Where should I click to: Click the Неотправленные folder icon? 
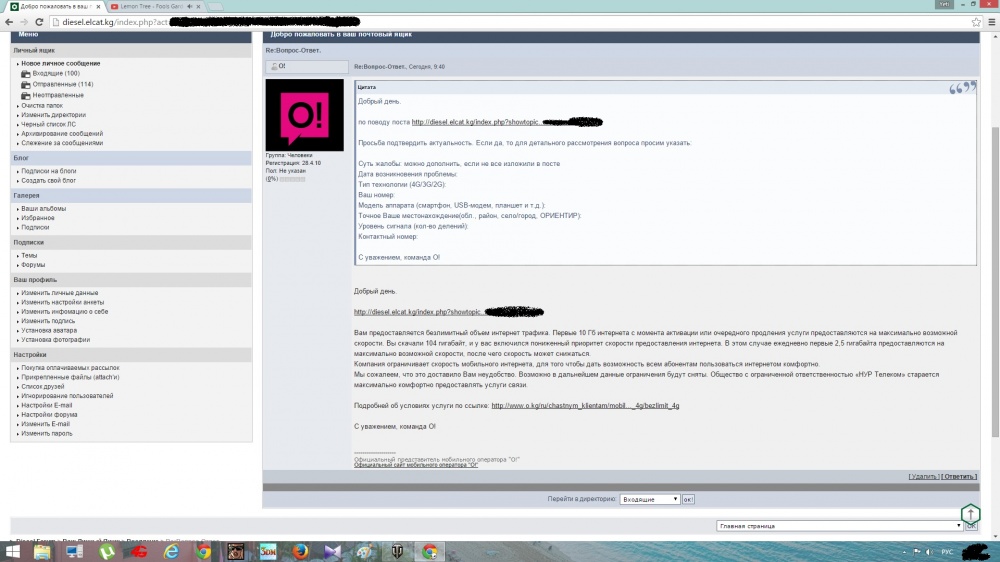click(x=26, y=95)
